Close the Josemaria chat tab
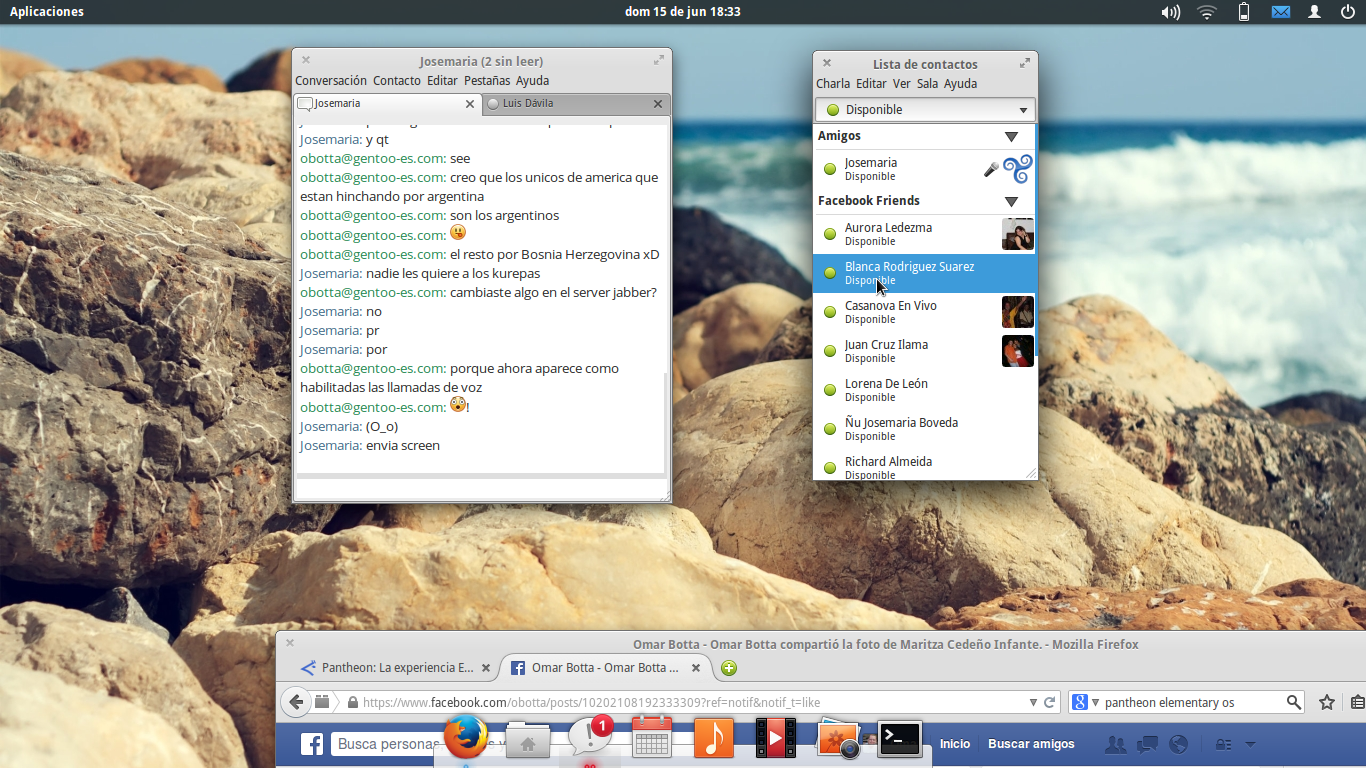The width and height of the screenshot is (1366, 768). [x=470, y=104]
